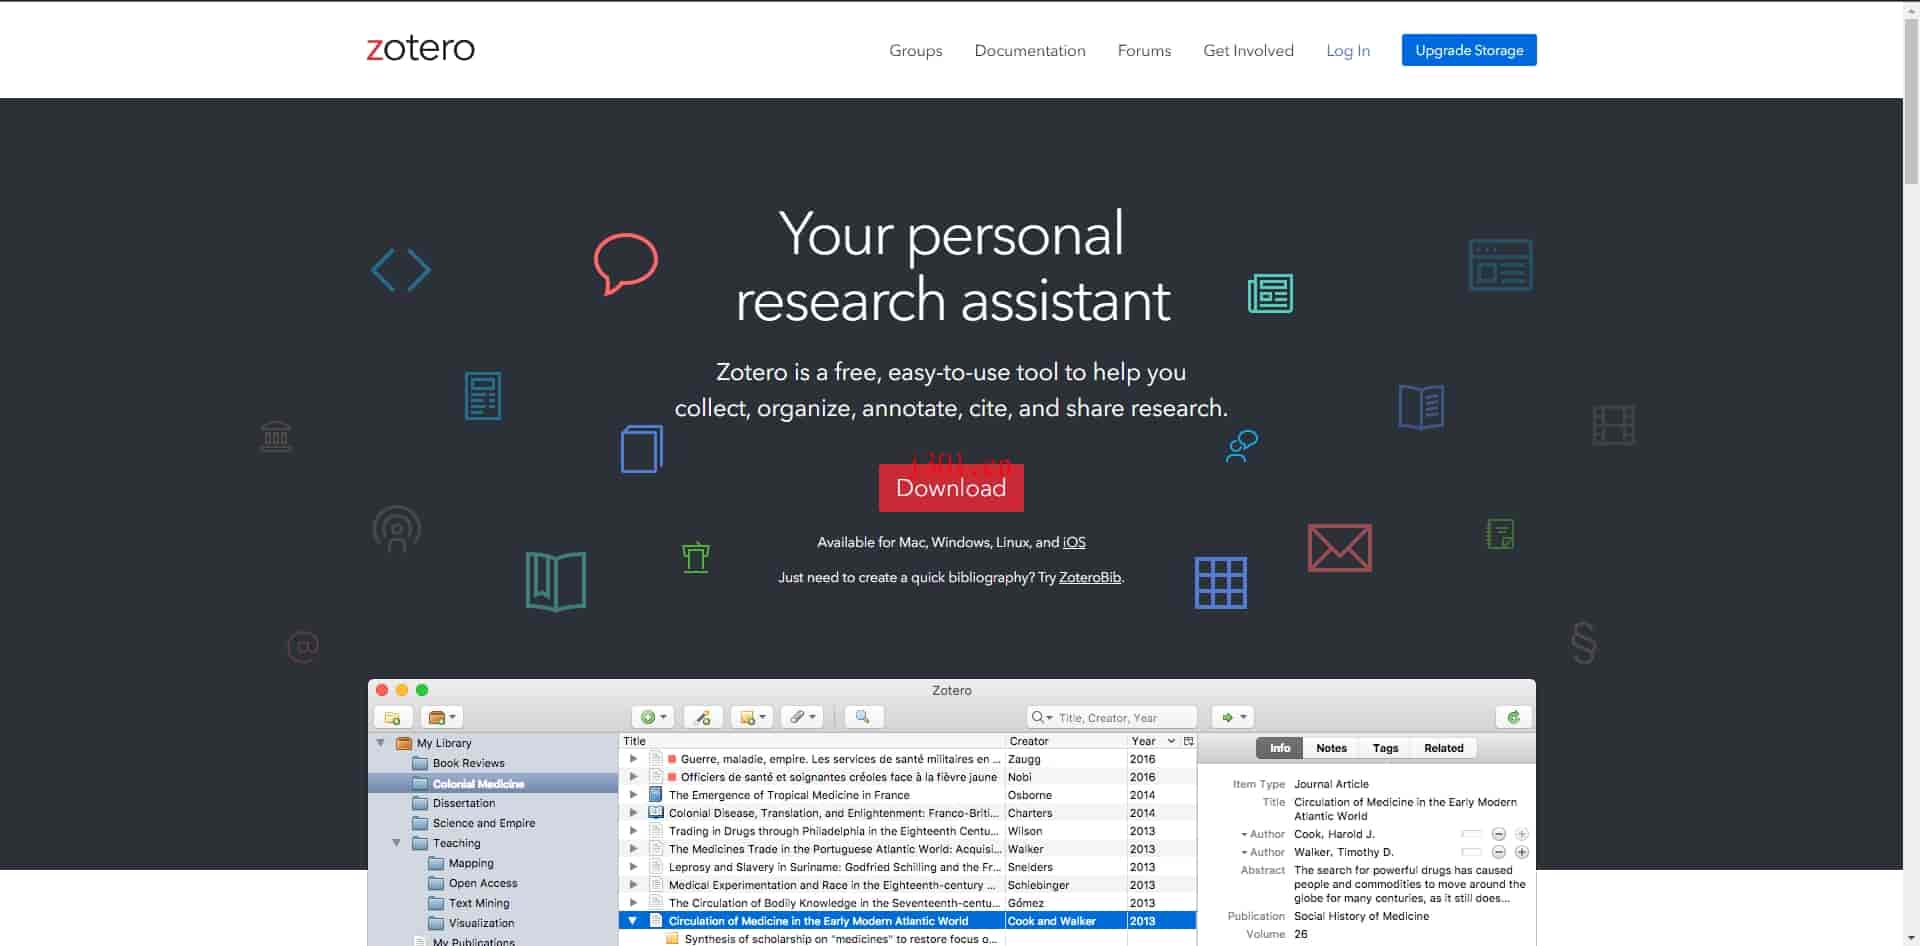Collapse the Circulation of Medicine item row
This screenshot has height=946, width=1920.
[632, 920]
